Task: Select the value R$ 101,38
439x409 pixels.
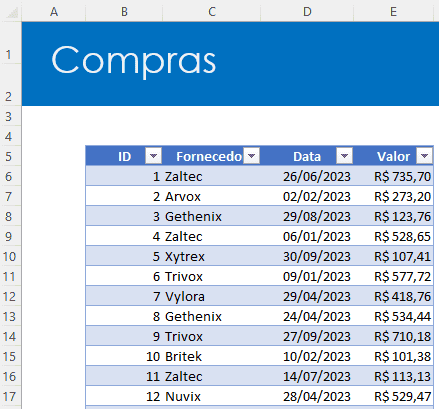Action: (x=393, y=356)
